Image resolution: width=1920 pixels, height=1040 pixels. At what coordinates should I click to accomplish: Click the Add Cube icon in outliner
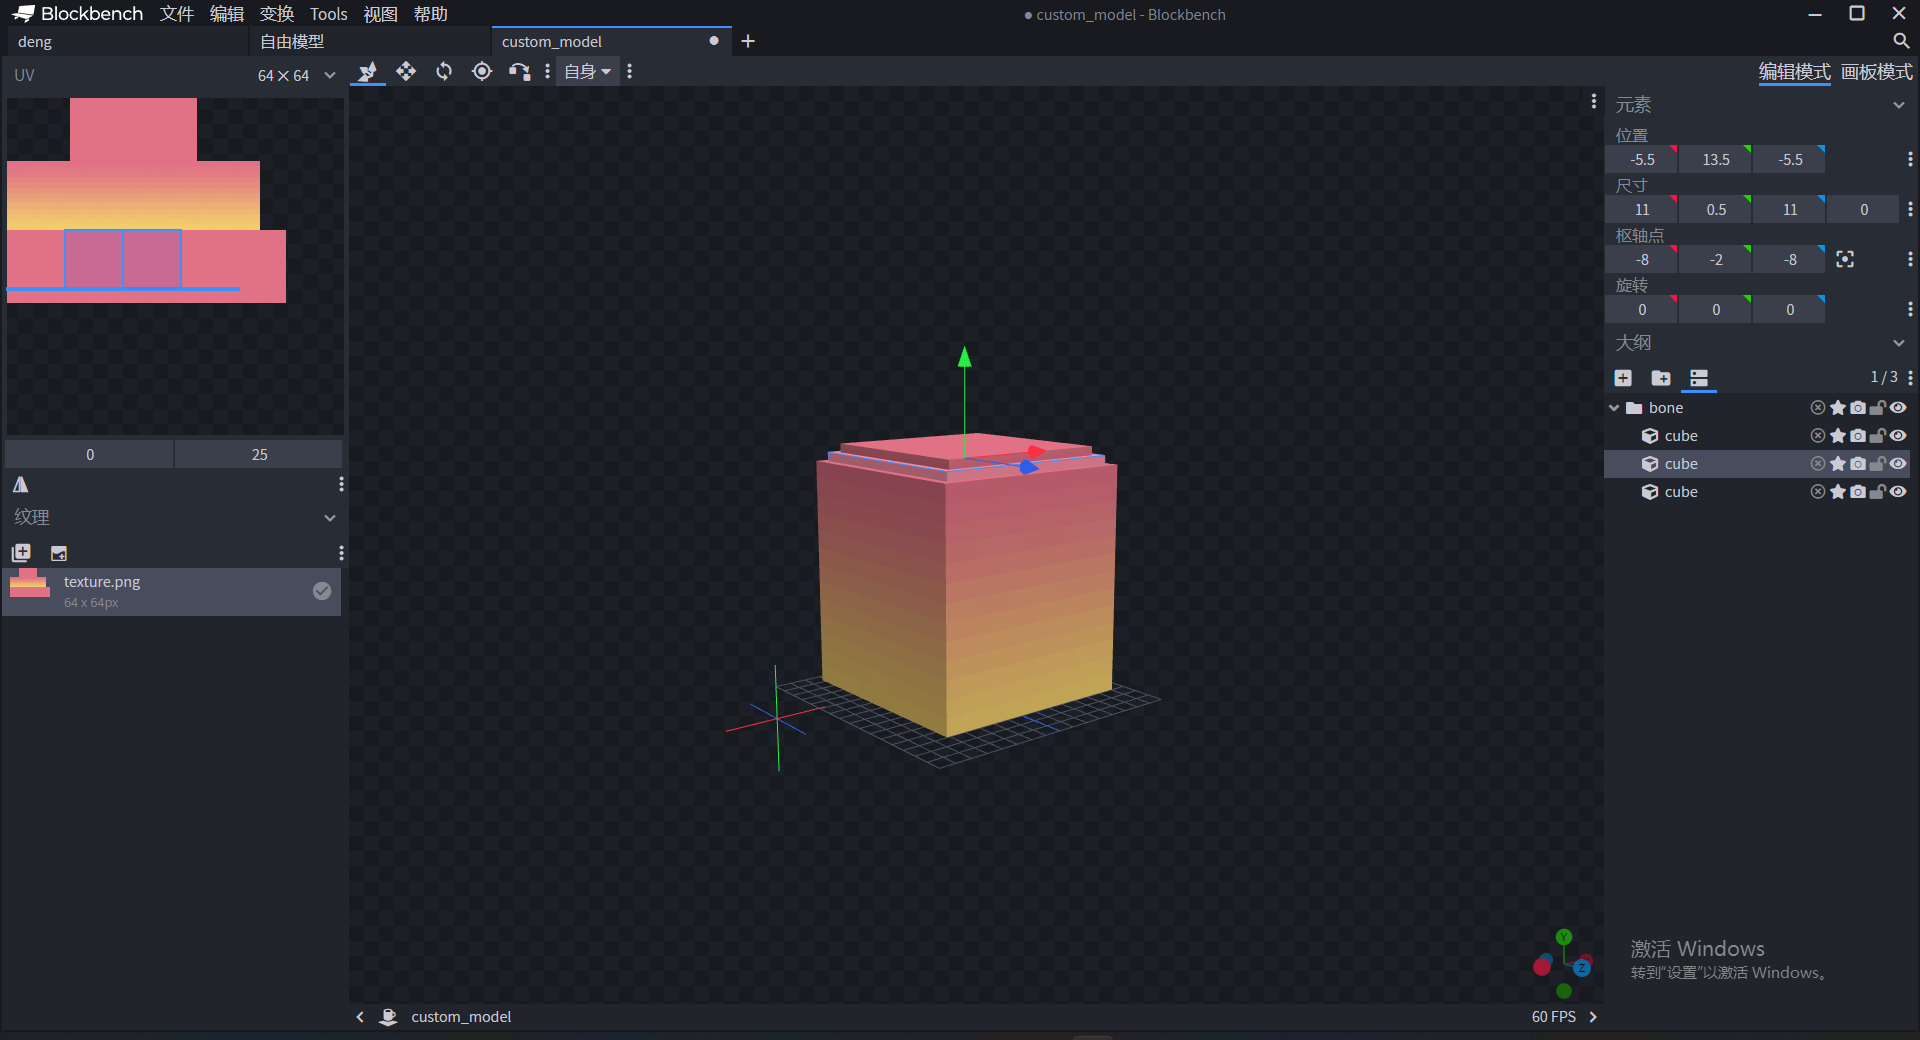click(1623, 377)
